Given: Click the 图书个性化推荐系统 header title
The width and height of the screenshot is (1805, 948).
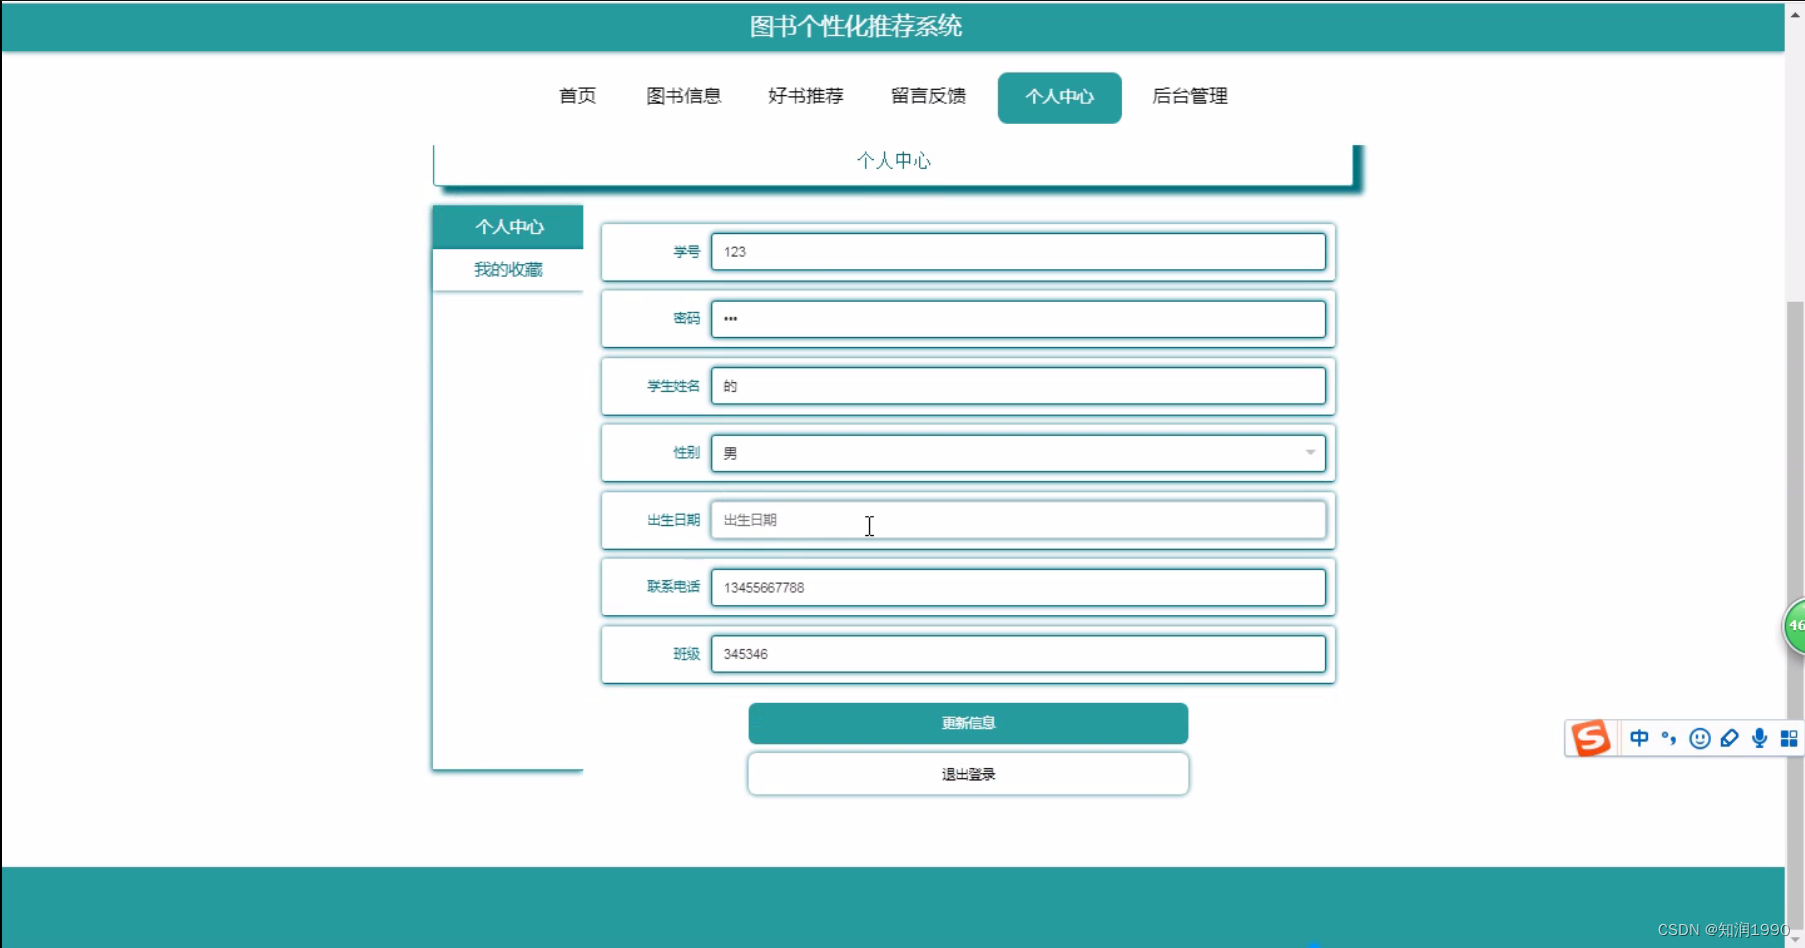Looking at the screenshot, I should click(856, 26).
